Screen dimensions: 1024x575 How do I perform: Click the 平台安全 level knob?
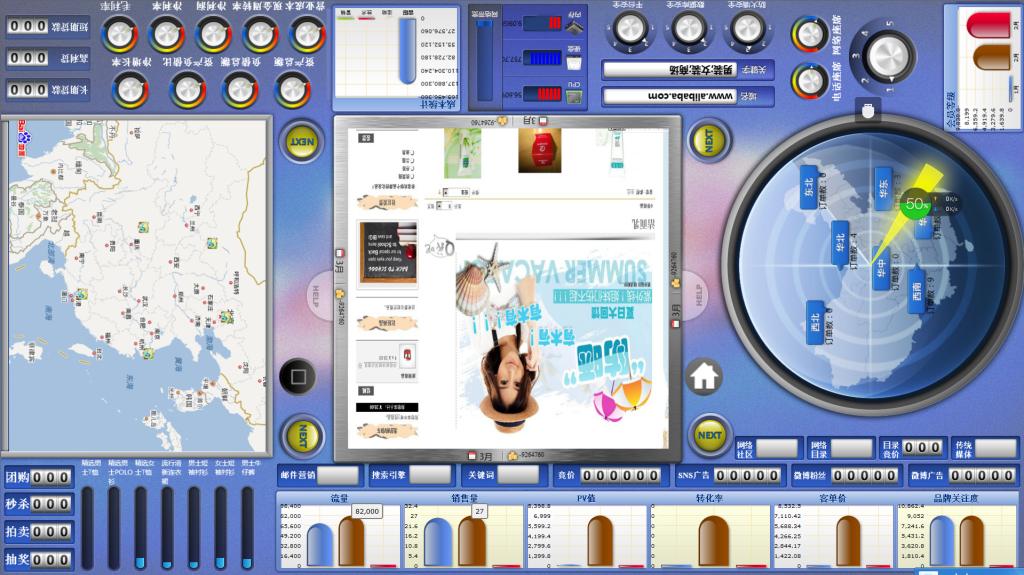(x=630, y=29)
